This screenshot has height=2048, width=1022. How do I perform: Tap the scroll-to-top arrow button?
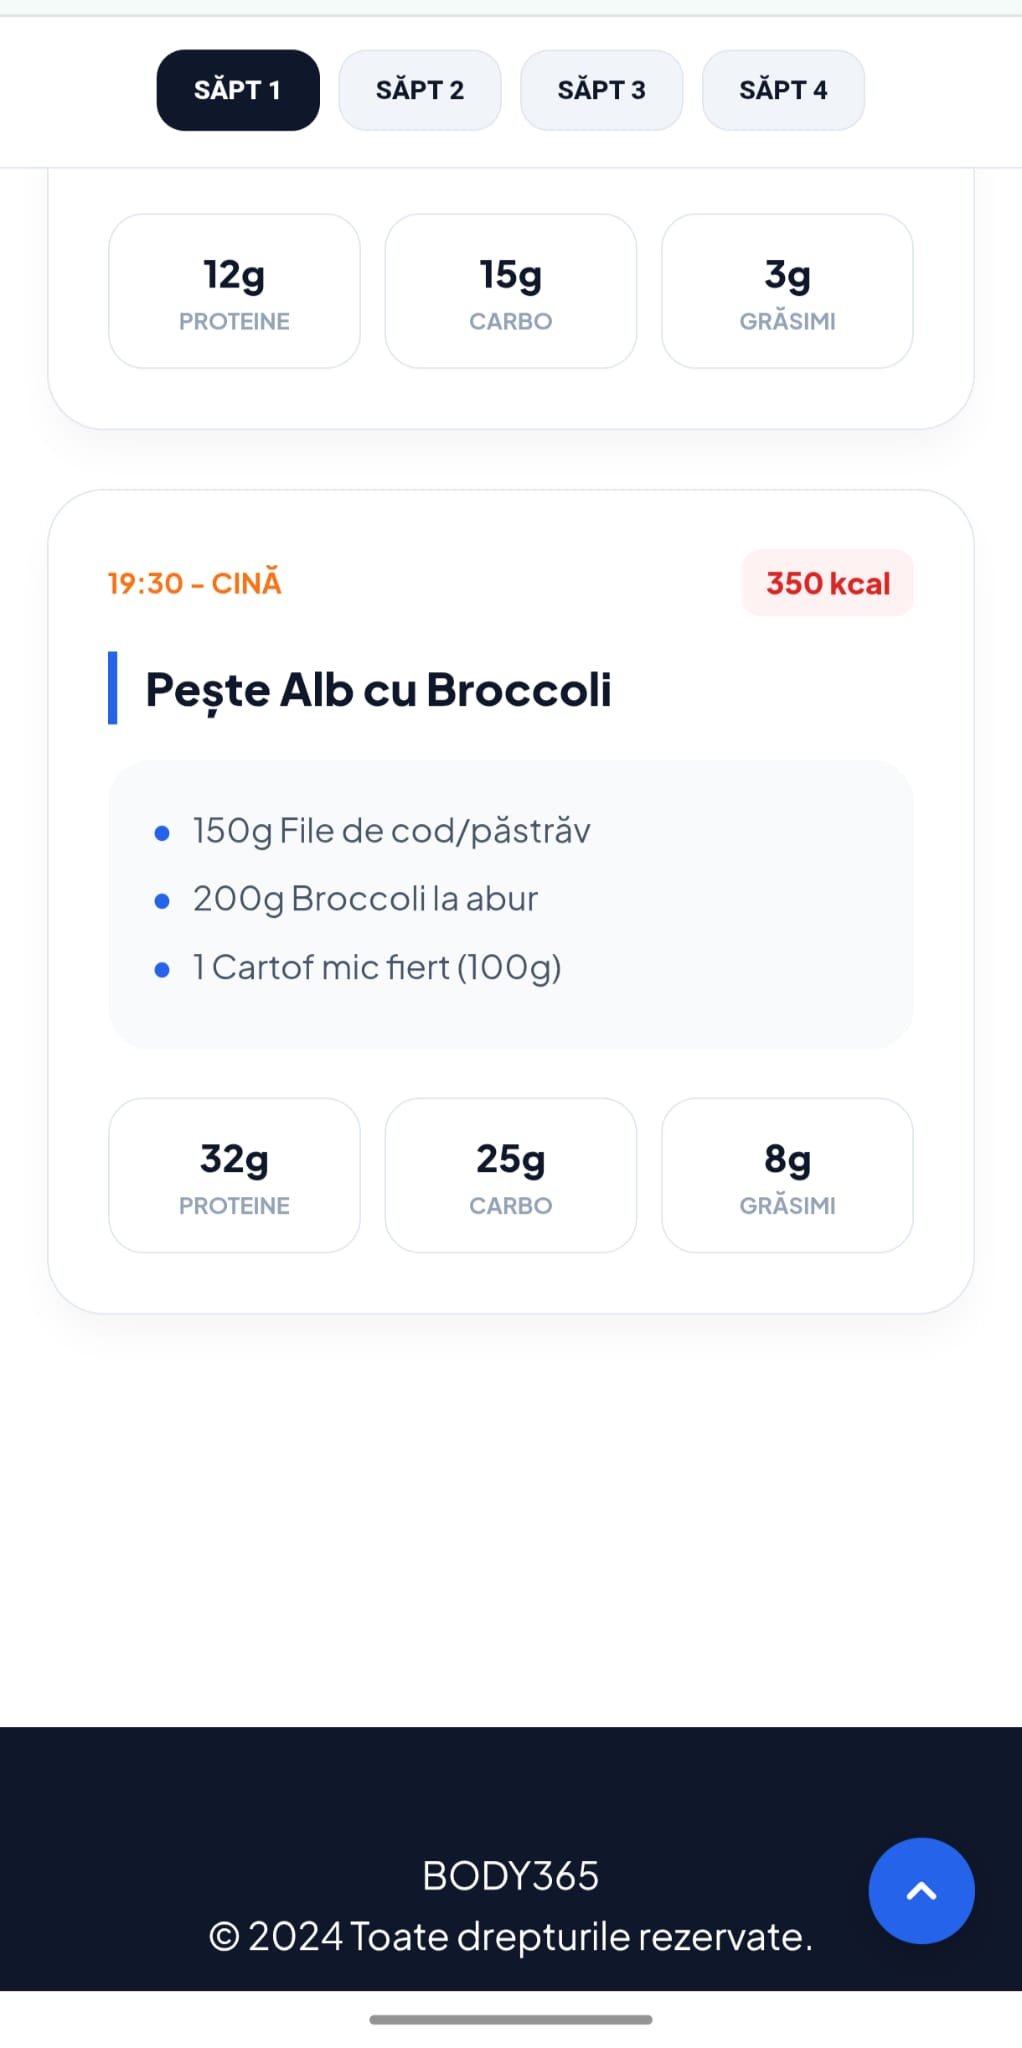coord(921,1890)
